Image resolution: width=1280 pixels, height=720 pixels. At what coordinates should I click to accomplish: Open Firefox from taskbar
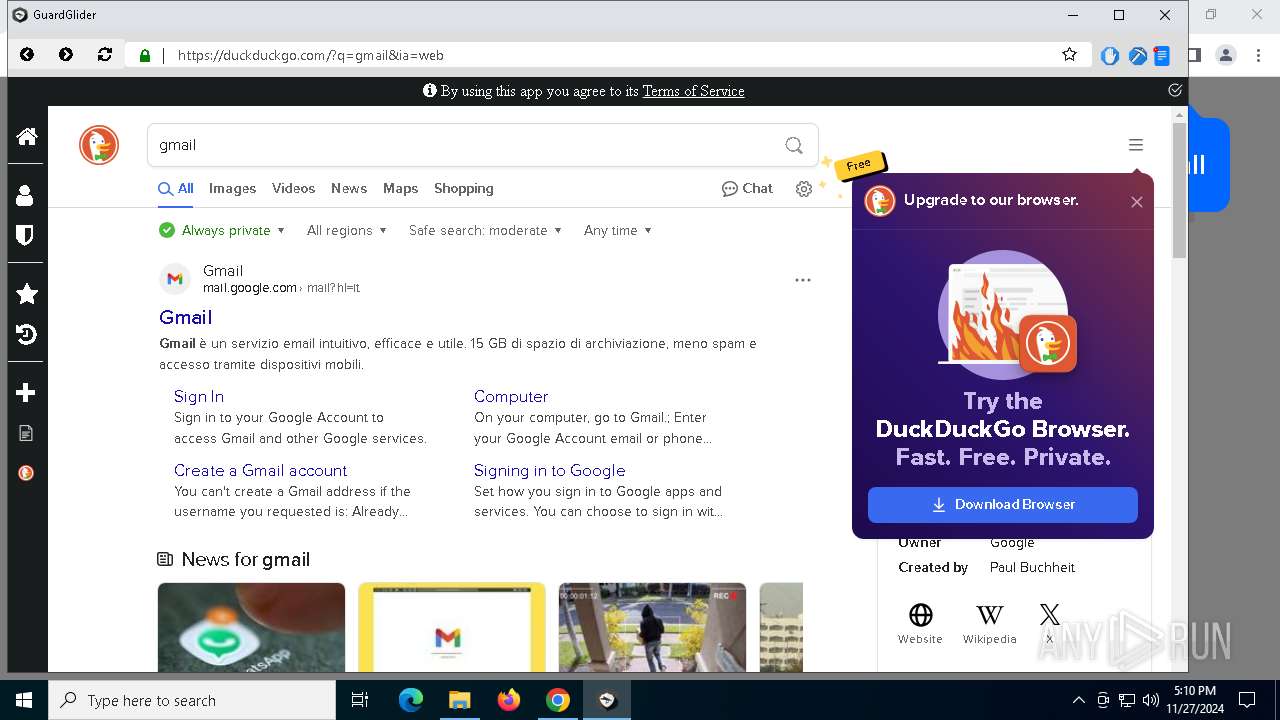(x=509, y=700)
